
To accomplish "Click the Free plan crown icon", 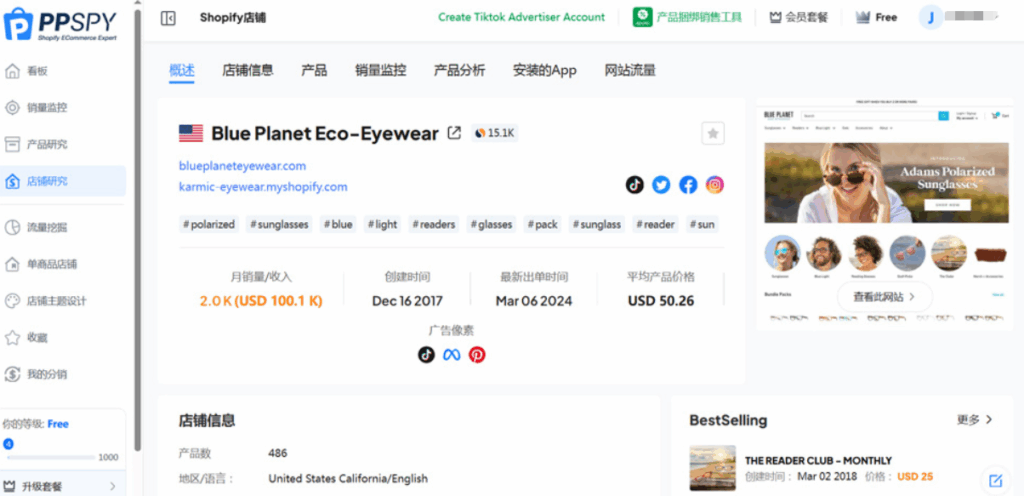I will pyautogui.click(x=863, y=18).
